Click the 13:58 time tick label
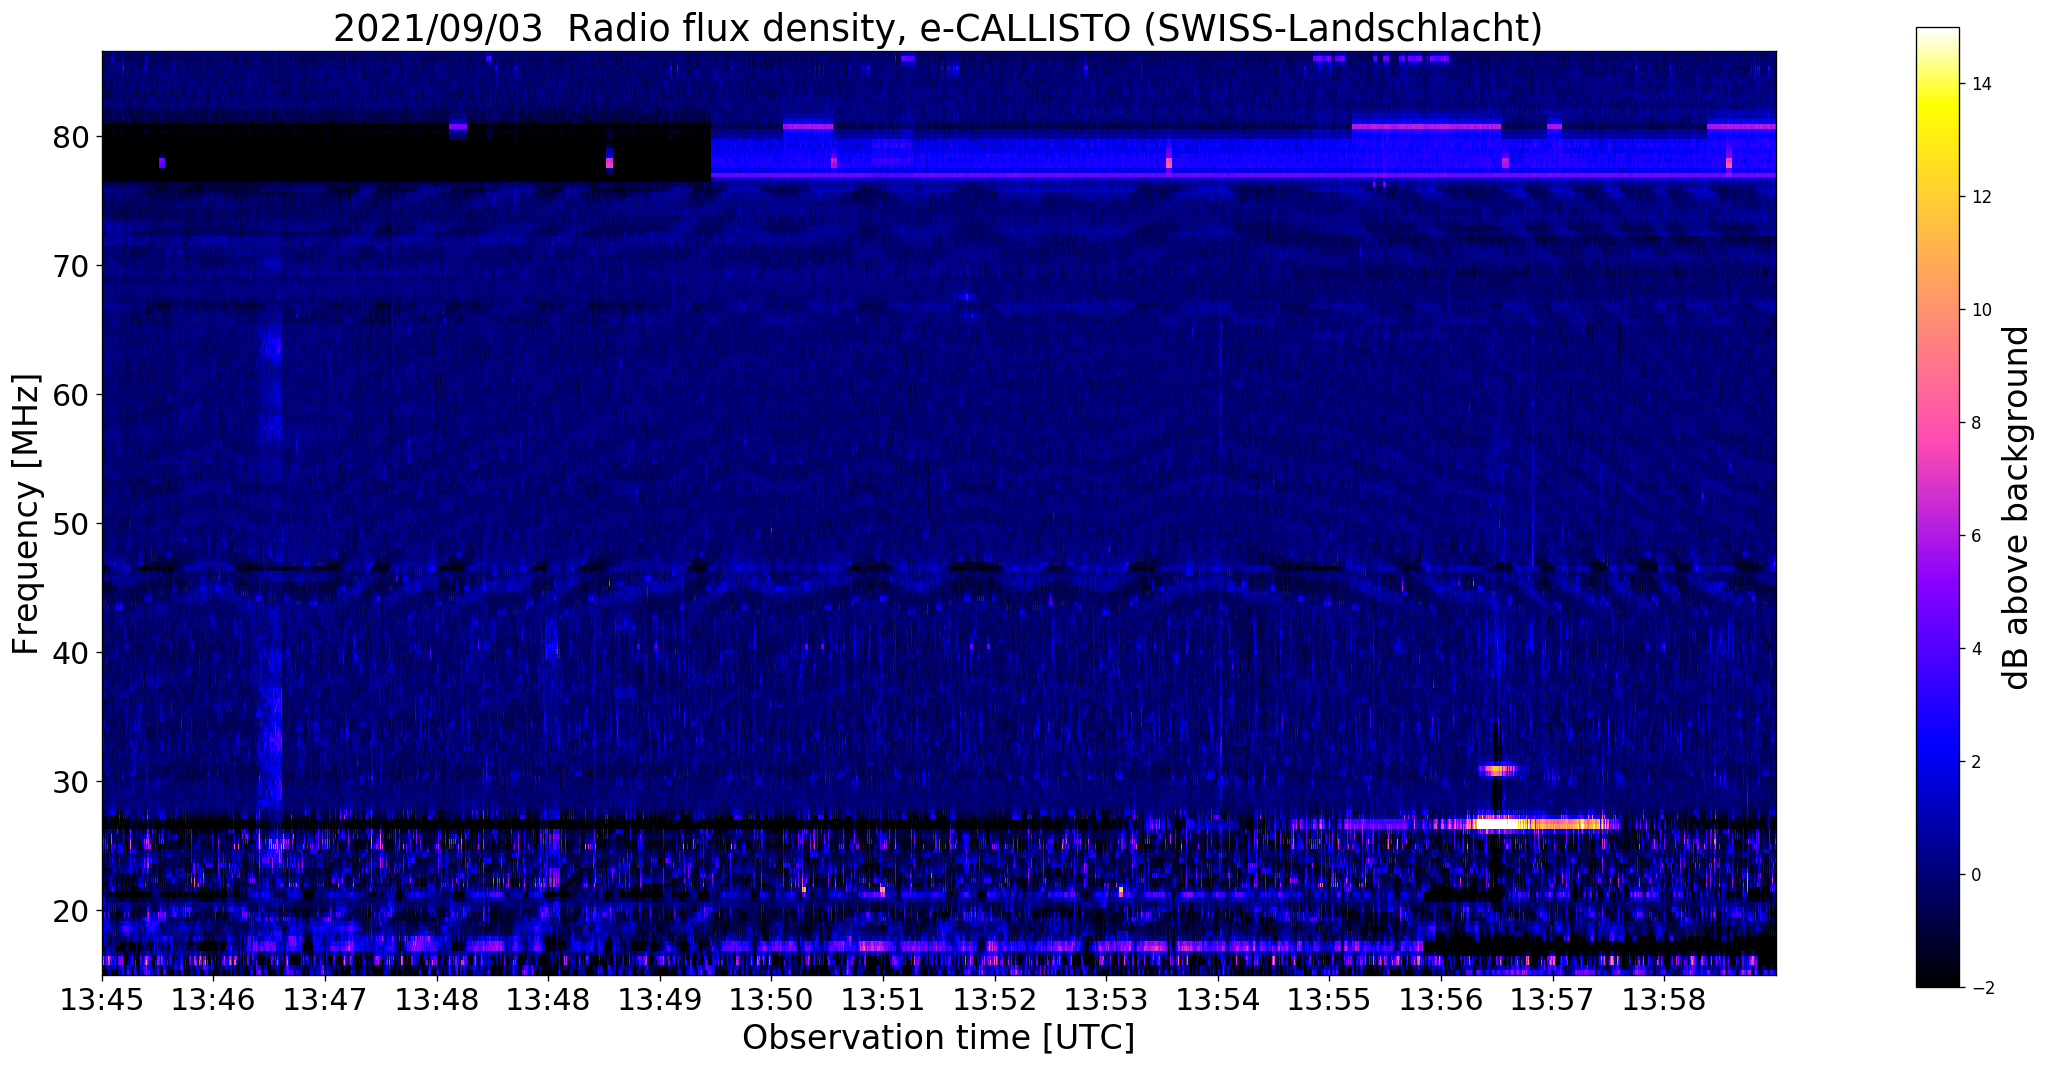 click(x=1664, y=1000)
